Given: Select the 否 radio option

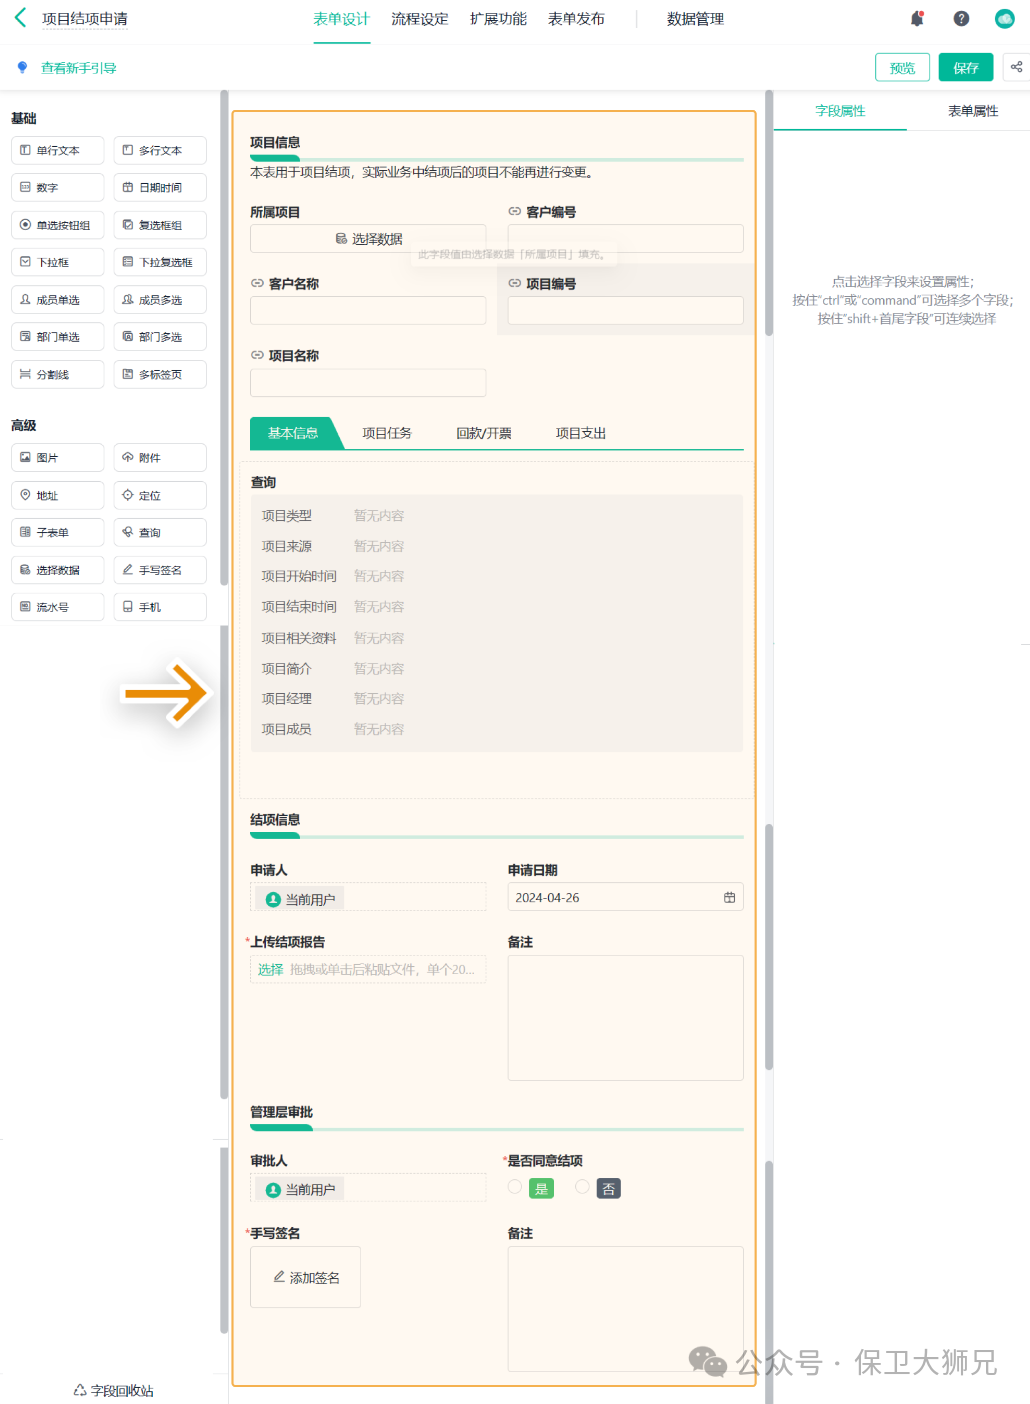Looking at the screenshot, I should [582, 1187].
